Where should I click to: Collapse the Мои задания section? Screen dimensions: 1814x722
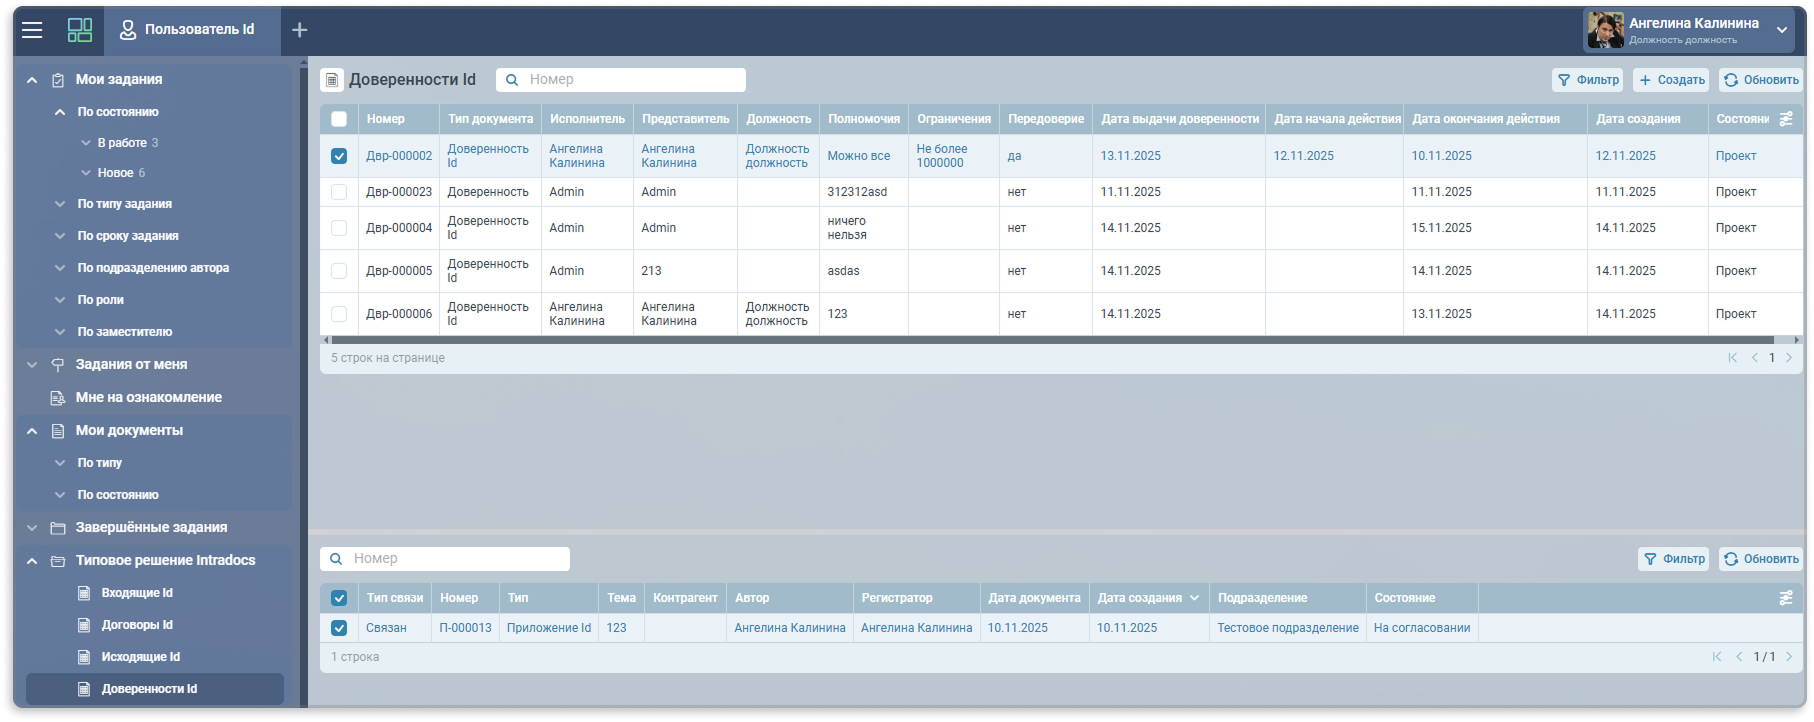pyautogui.click(x=32, y=80)
